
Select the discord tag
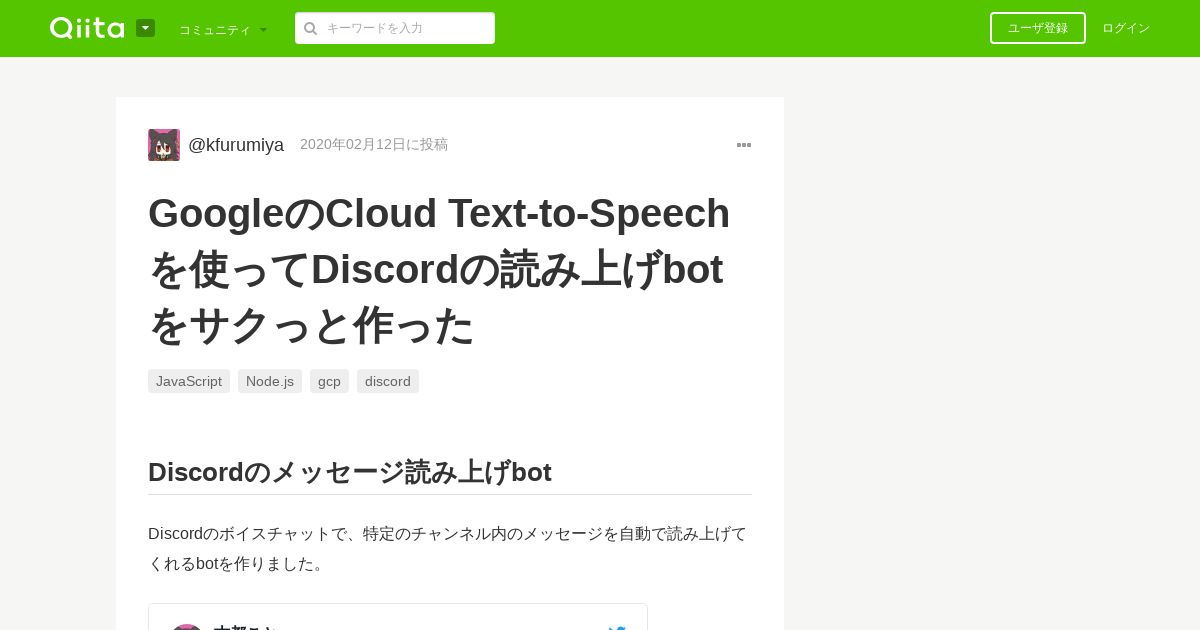[x=388, y=381]
